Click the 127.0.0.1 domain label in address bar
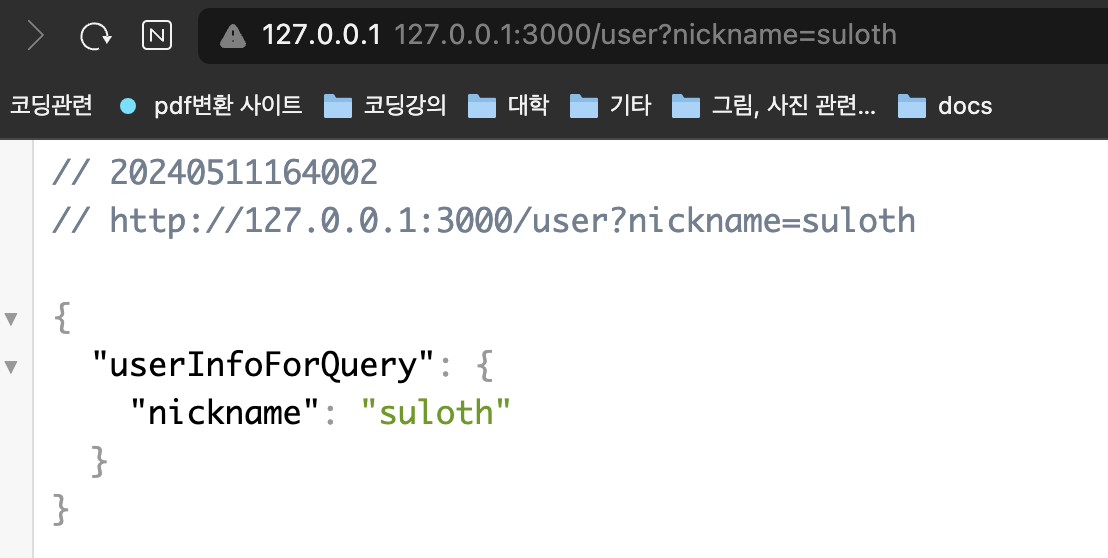This screenshot has width=1108, height=558. click(x=322, y=35)
